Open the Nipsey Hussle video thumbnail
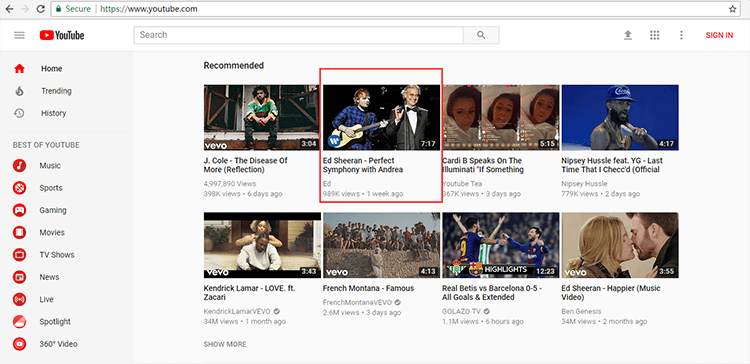 tap(620, 118)
